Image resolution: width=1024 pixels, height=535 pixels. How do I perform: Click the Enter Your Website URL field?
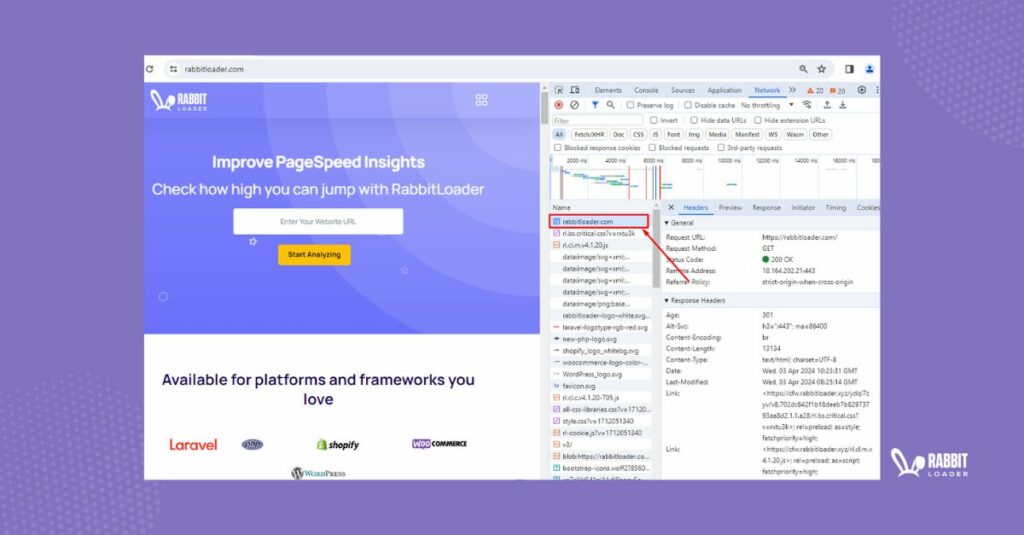pyautogui.click(x=318, y=221)
